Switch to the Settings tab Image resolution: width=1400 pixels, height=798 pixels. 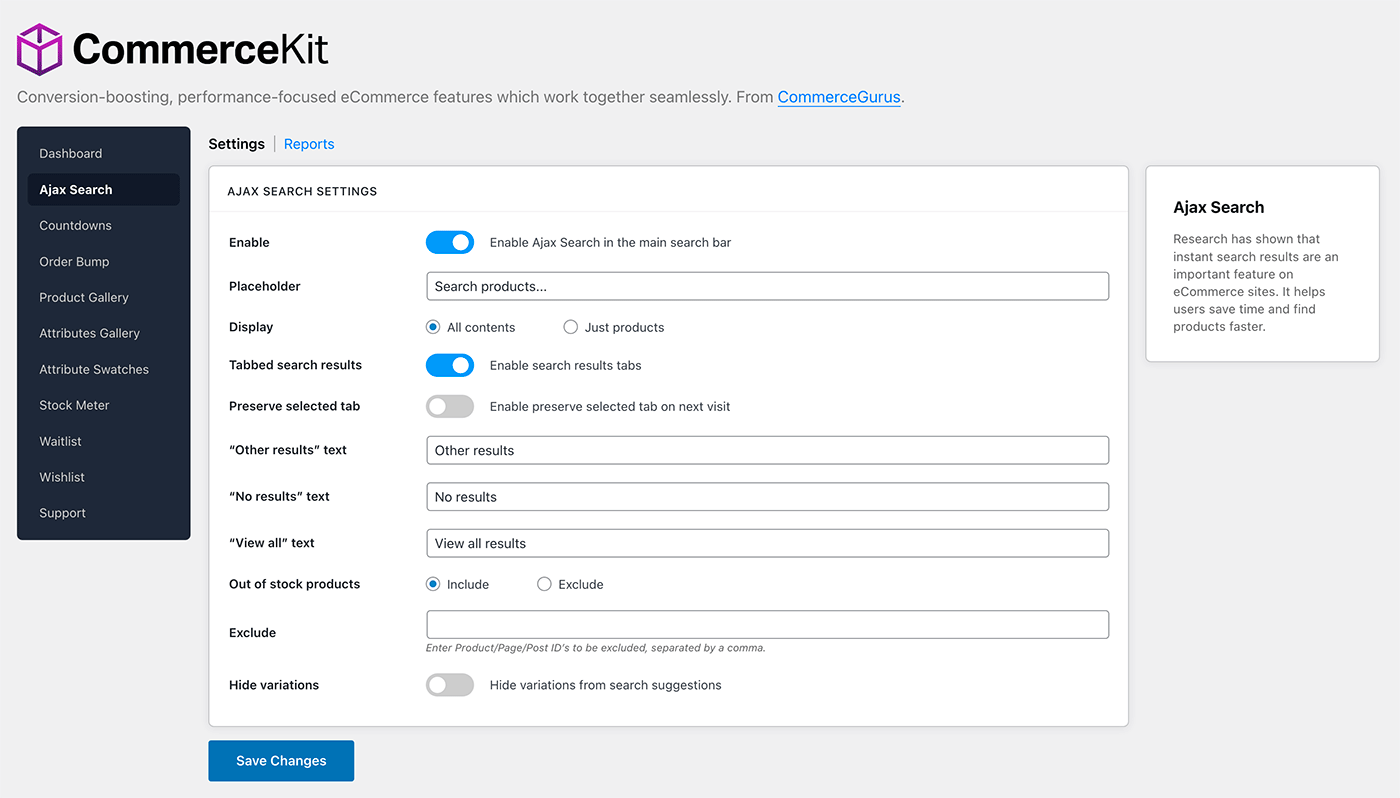pyautogui.click(x=236, y=144)
